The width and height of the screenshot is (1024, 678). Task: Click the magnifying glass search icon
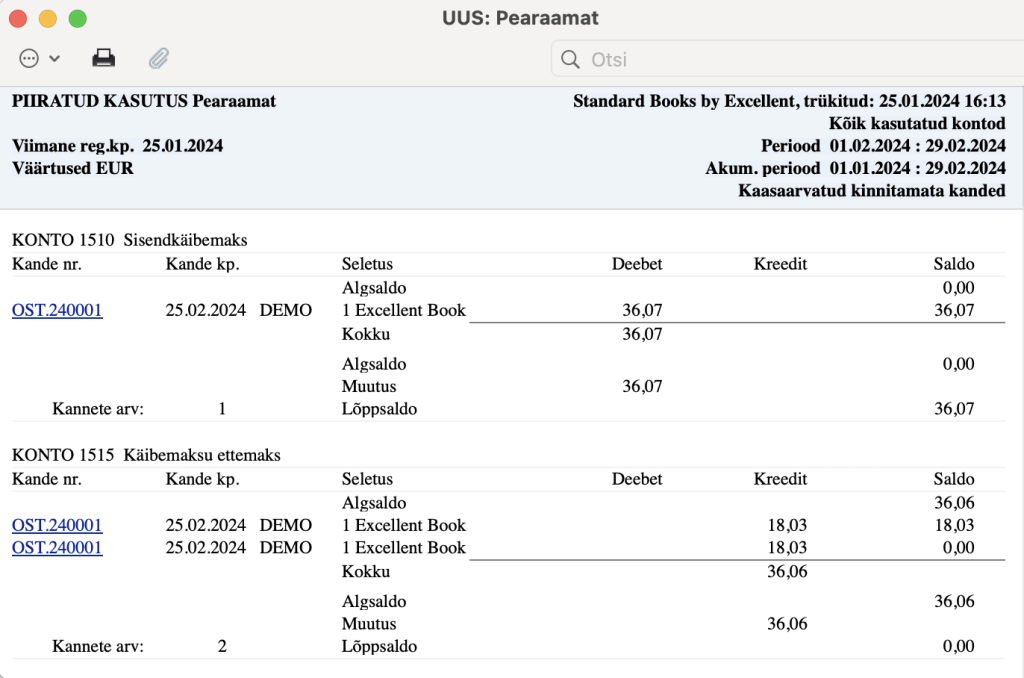[x=570, y=59]
